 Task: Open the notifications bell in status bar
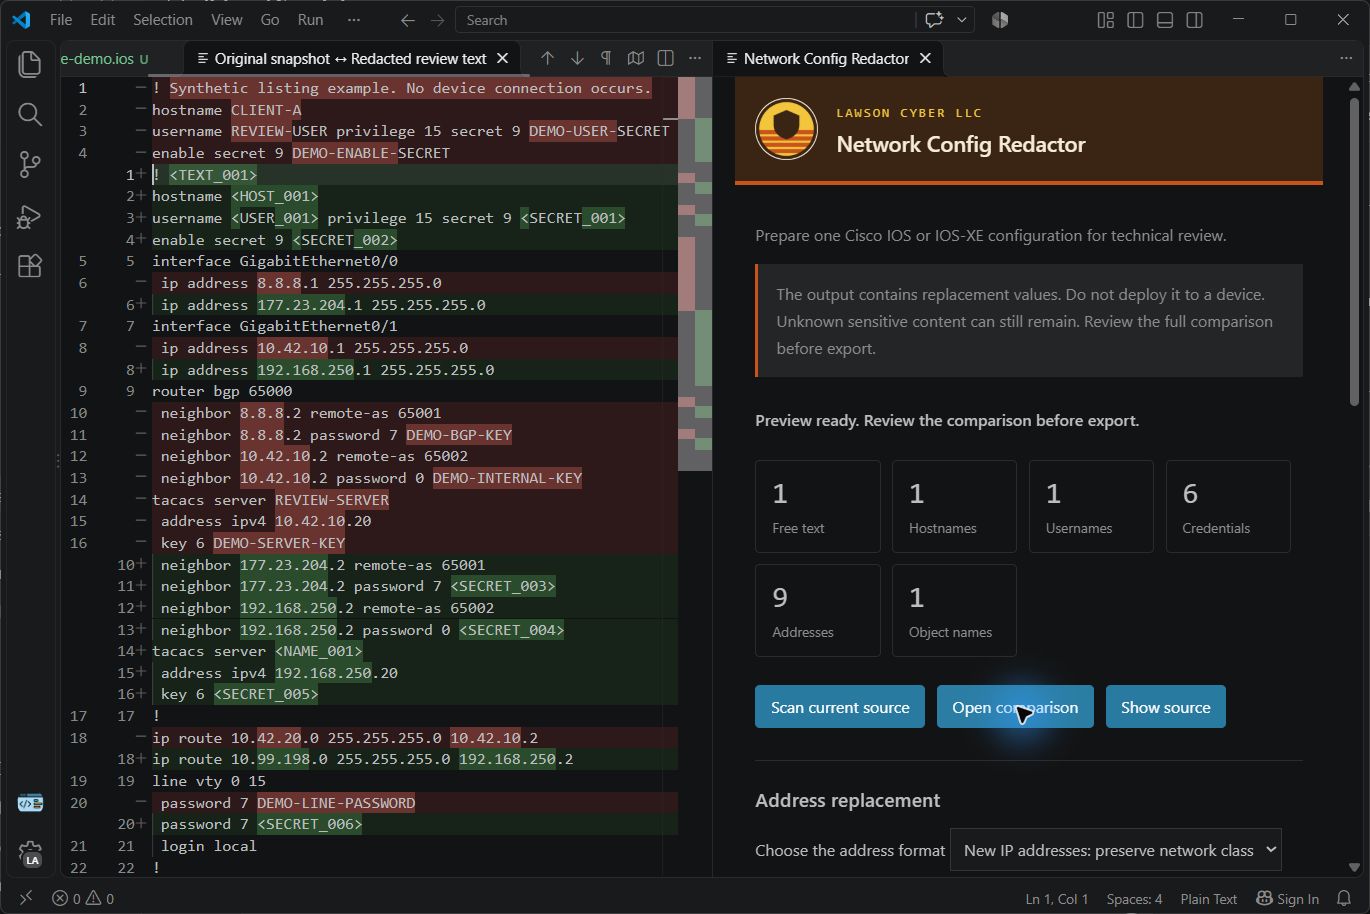(x=1344, y=898)
